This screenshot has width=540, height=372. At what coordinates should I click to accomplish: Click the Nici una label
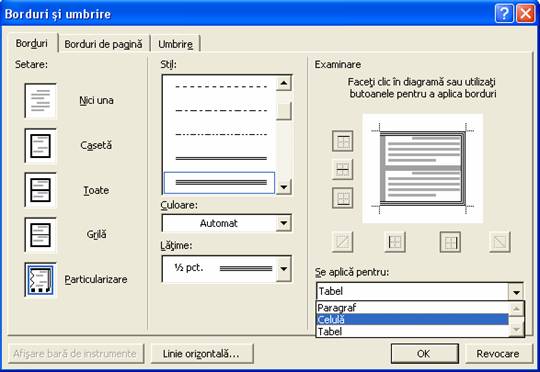(x=96, y=101)
